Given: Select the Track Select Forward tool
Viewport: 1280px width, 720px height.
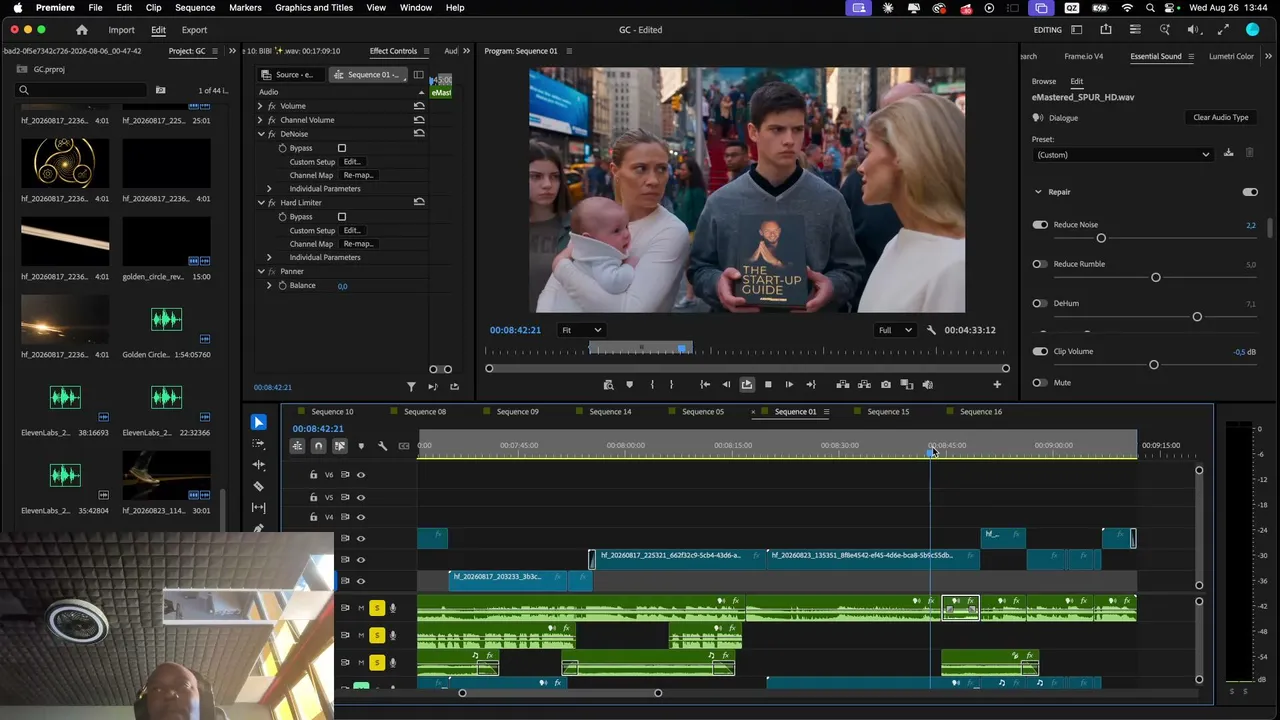Looking at the screenshot, I should [259, 443].
